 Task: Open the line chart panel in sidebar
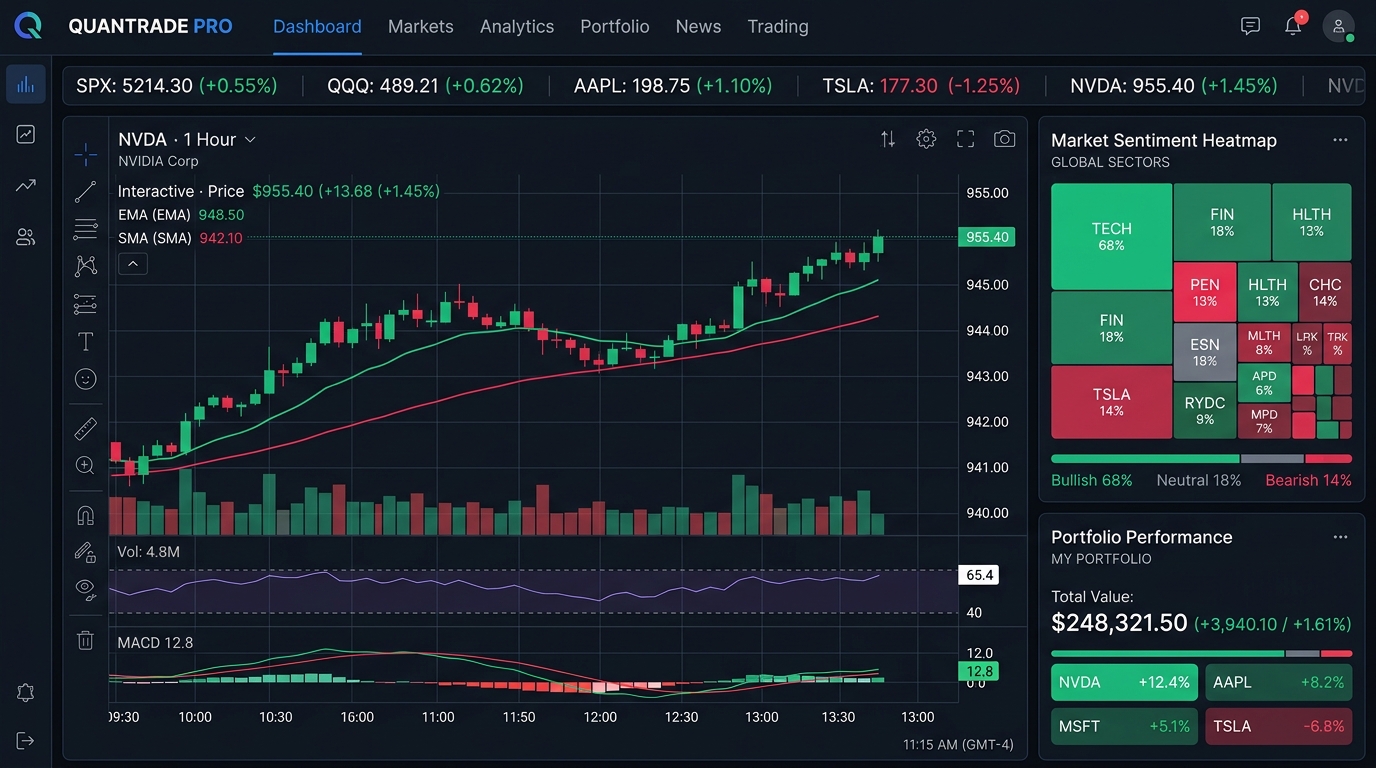26,134
